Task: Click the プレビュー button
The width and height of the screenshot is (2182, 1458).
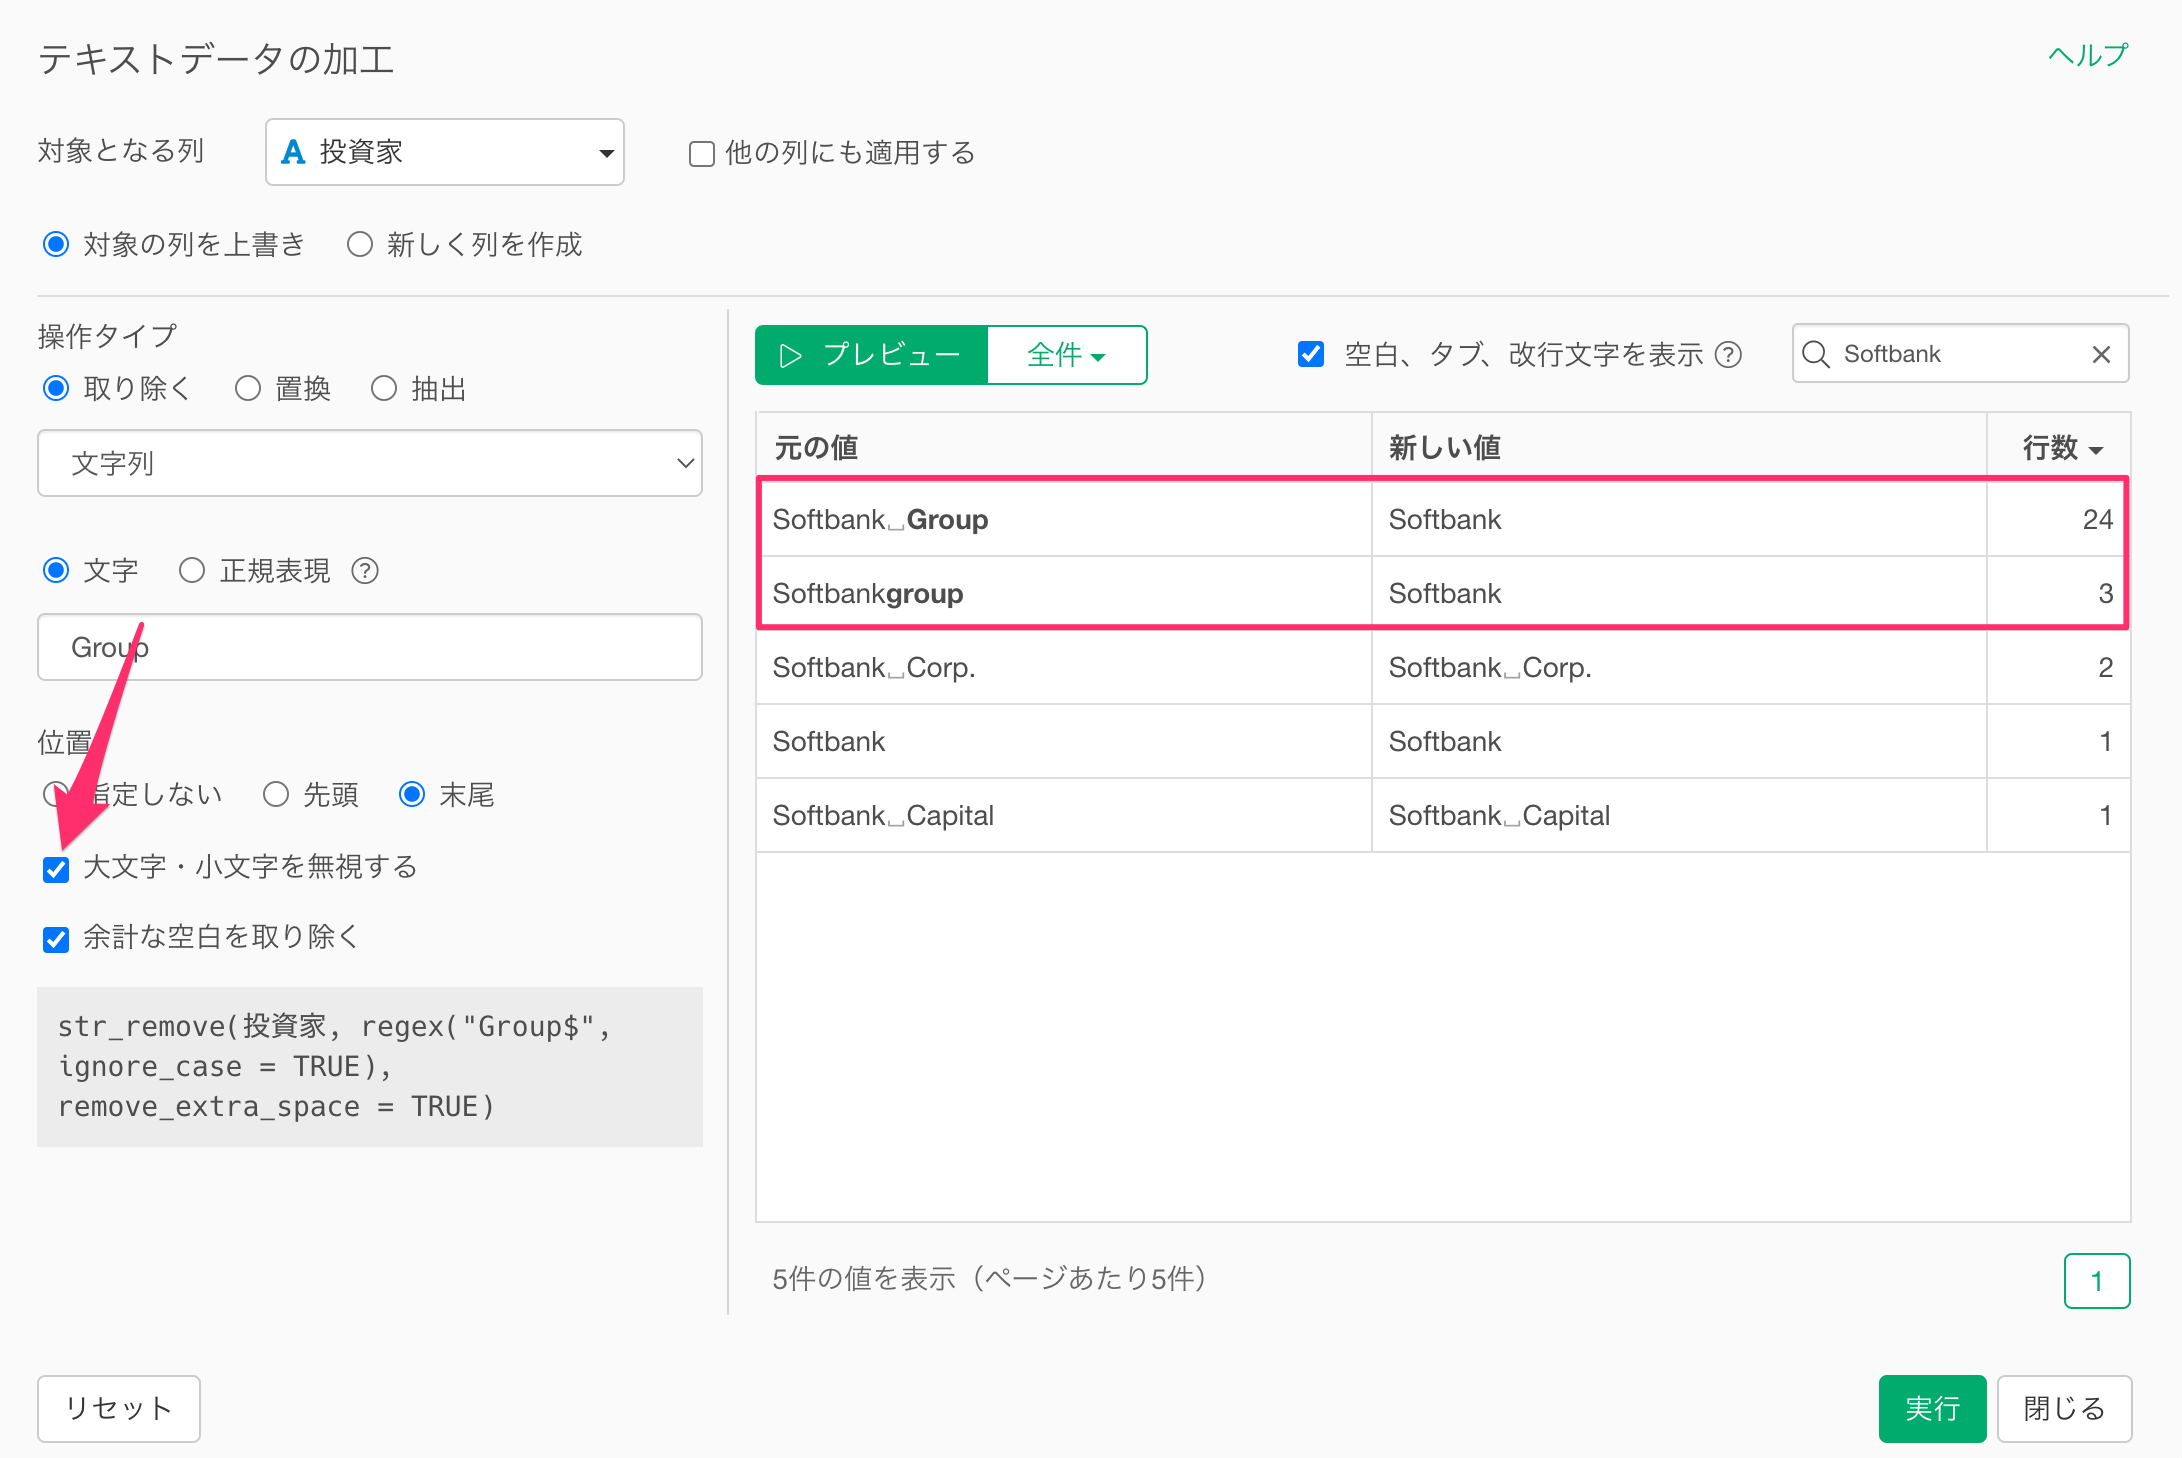Action: click(x=872, y=355)
